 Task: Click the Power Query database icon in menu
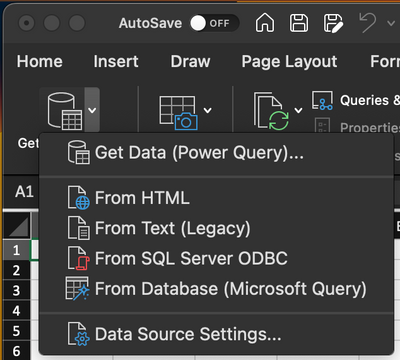(79, 153)
